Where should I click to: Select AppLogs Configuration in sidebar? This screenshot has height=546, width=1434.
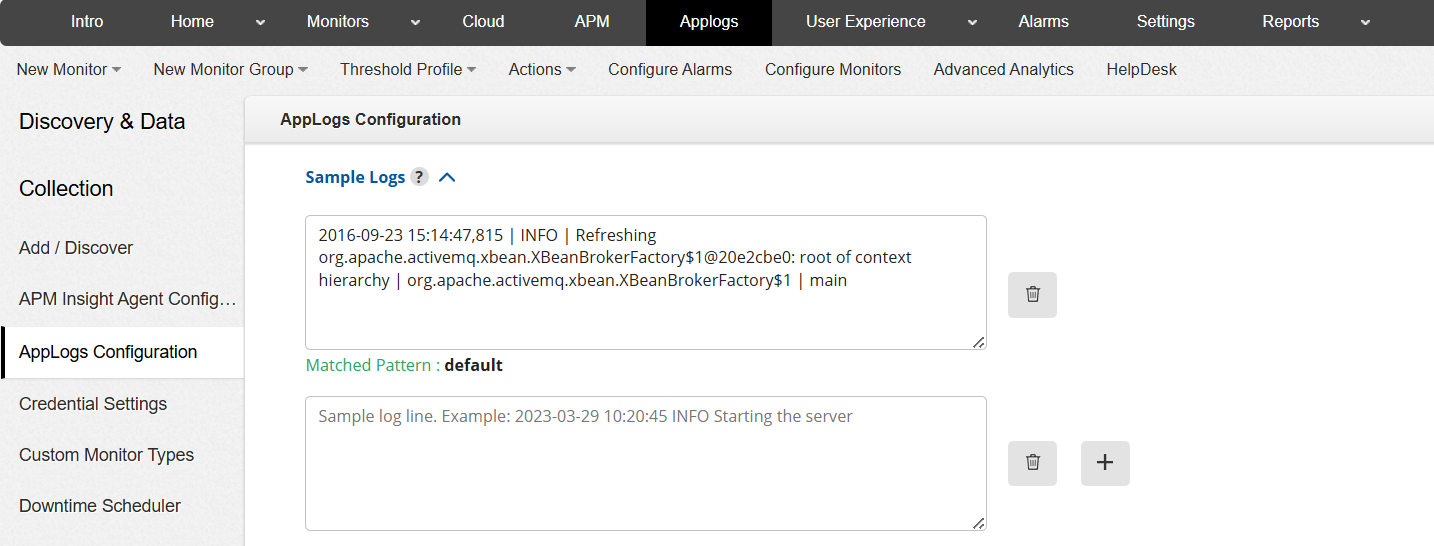[122, 352]
